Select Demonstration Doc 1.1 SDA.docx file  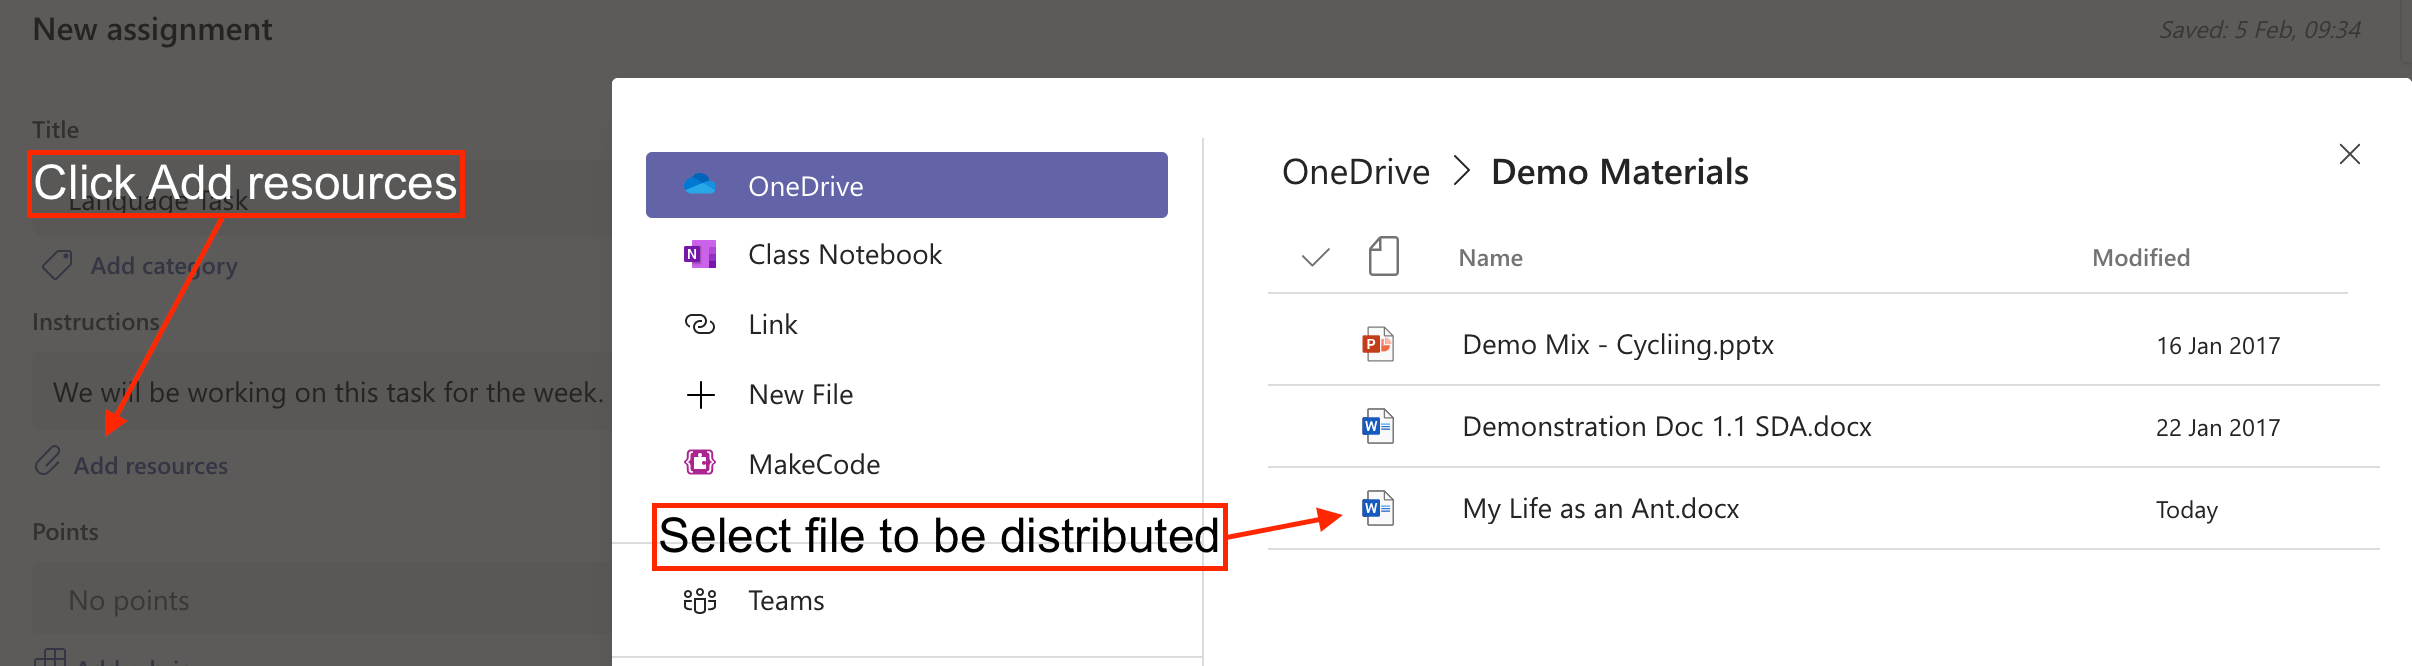(x=1824, y=426)
